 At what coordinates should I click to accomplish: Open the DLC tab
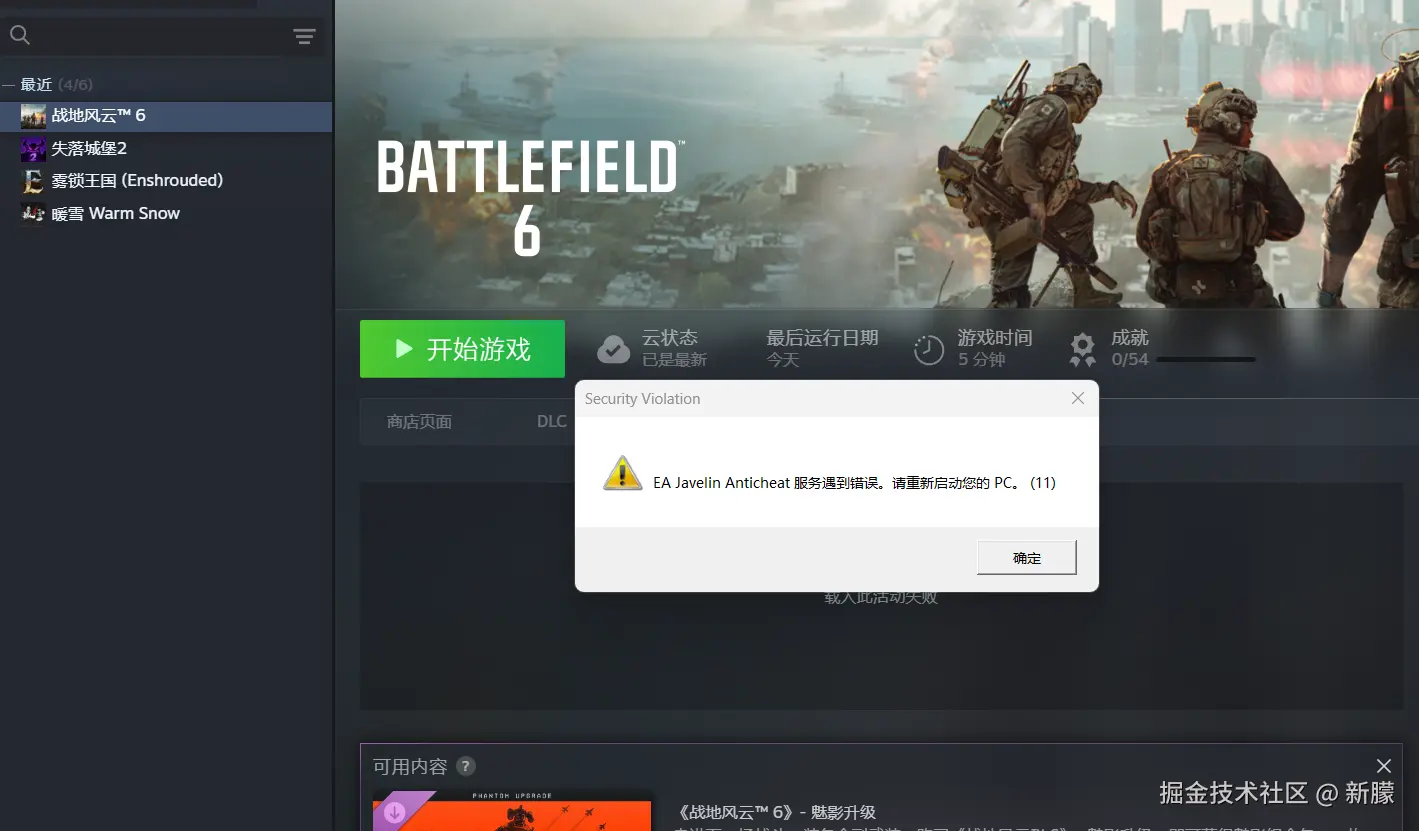[551, 422]
